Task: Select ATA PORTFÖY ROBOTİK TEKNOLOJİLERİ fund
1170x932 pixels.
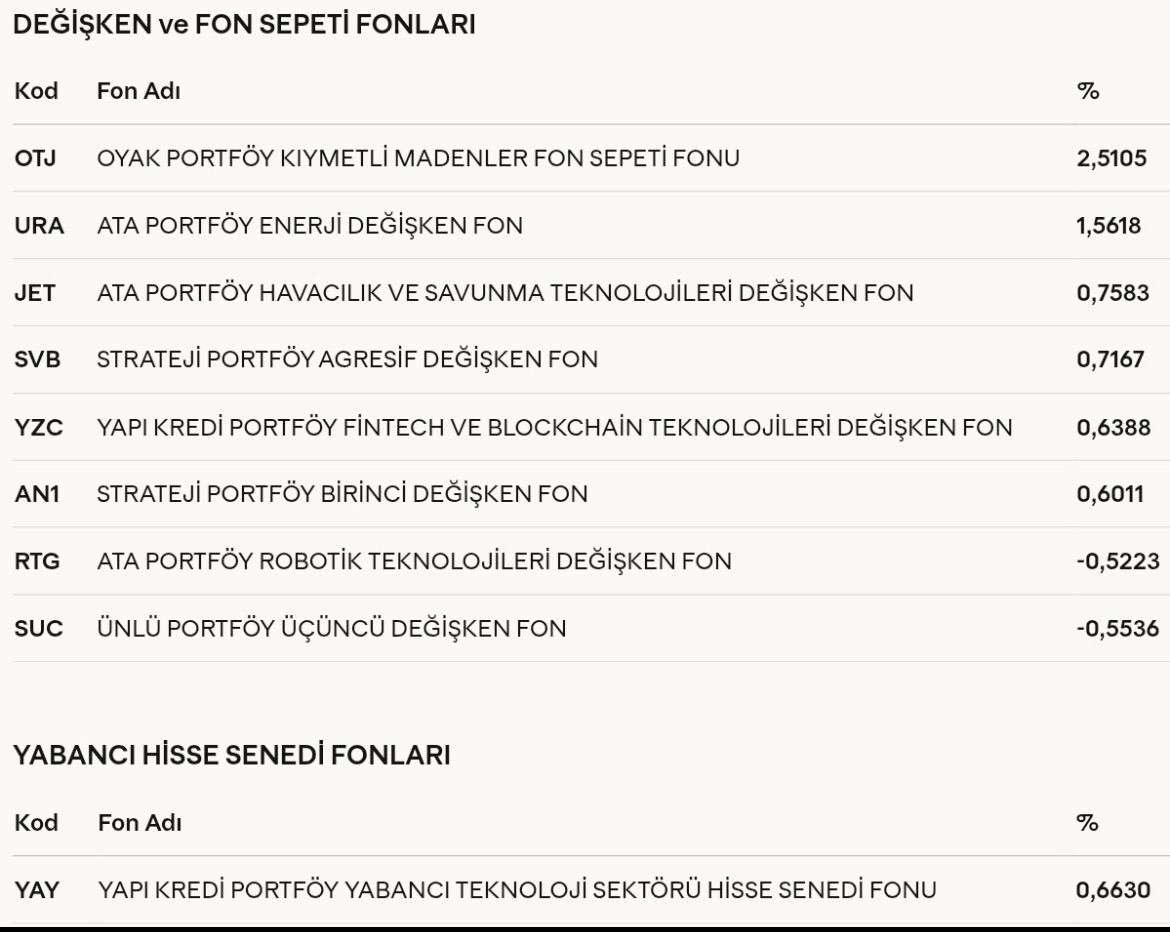Action: [x=413, y=562]
